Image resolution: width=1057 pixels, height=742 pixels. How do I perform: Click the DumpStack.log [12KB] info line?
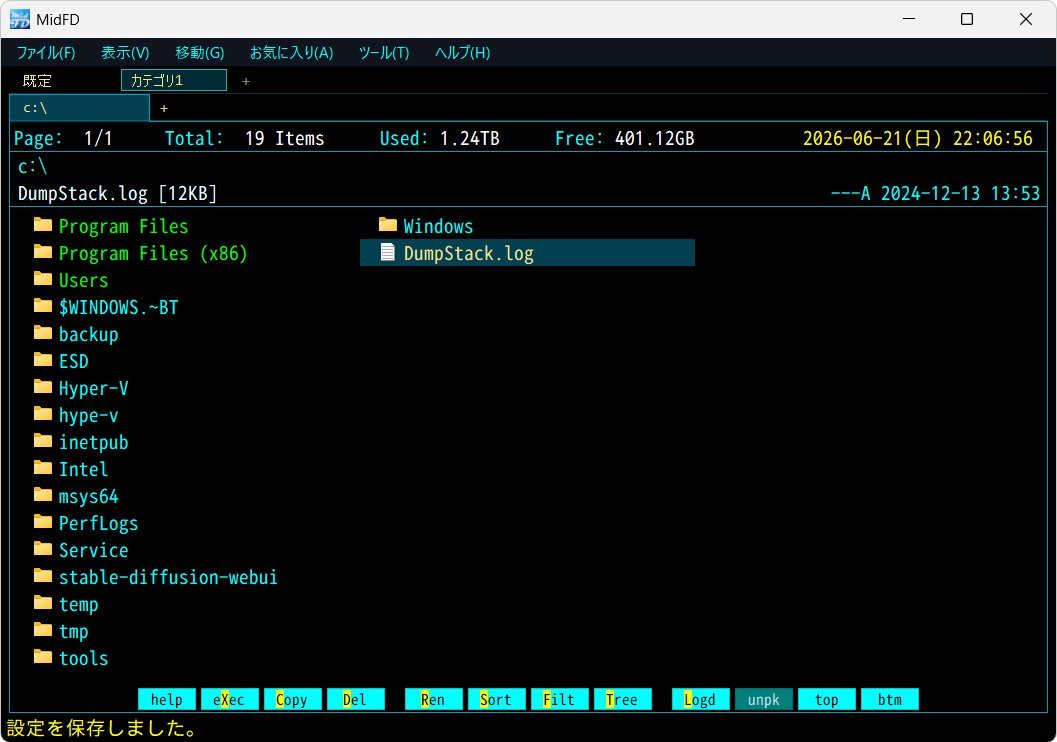click(117, 193)
